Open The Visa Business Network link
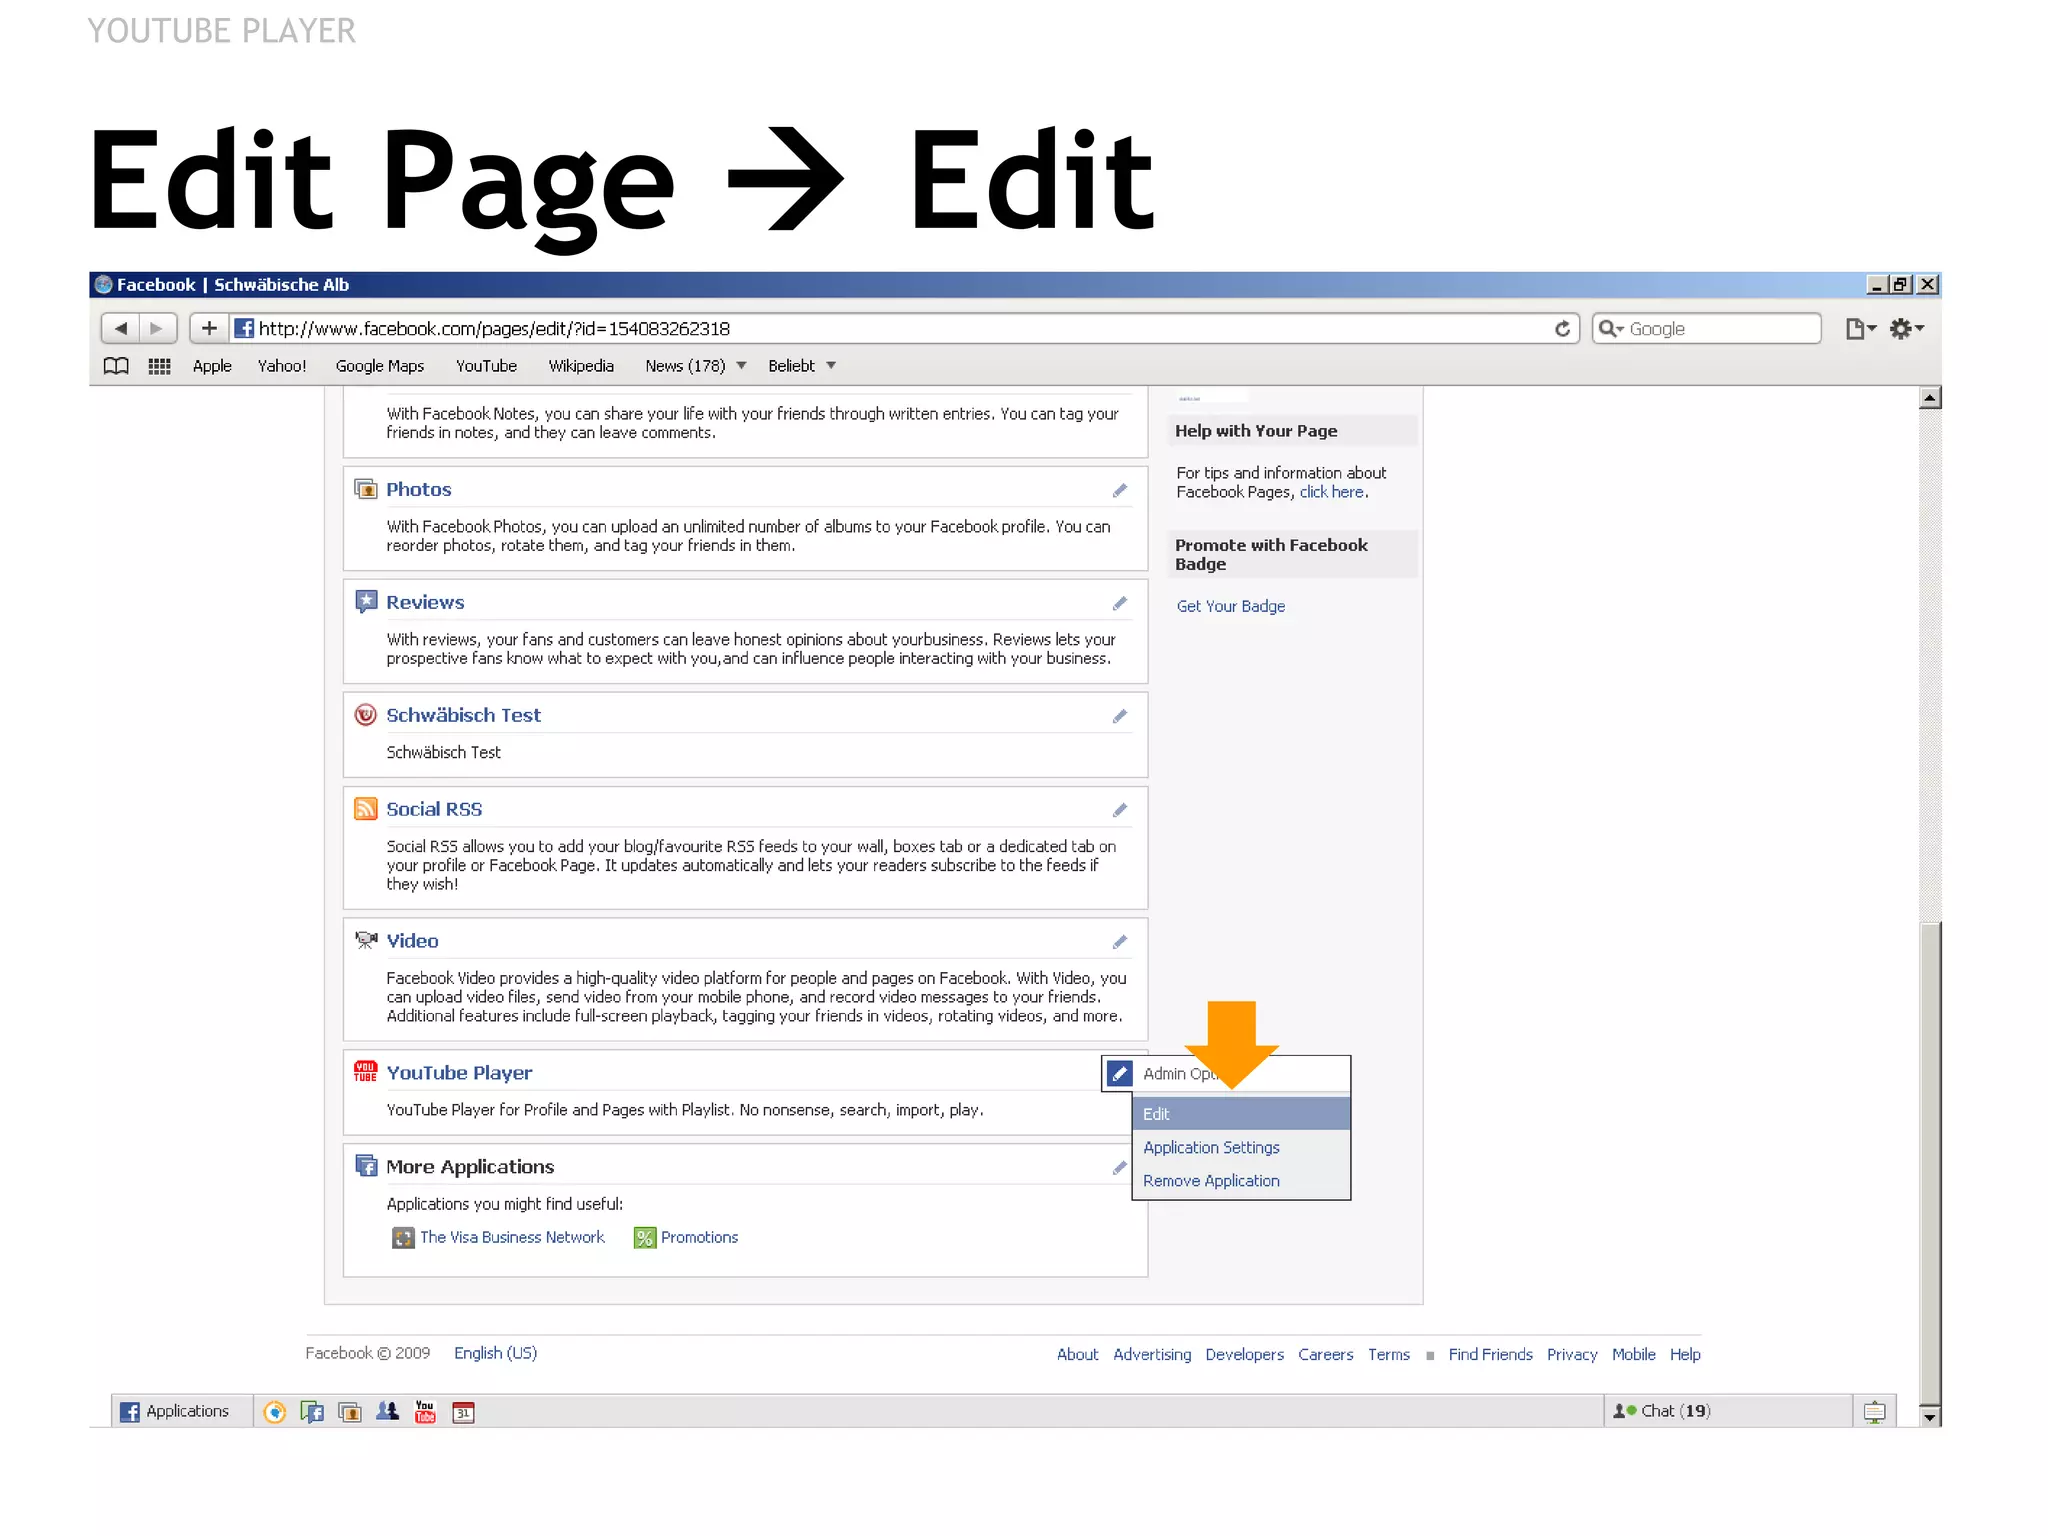This screenshot has height=1536, width=2048. point(512,1238)
